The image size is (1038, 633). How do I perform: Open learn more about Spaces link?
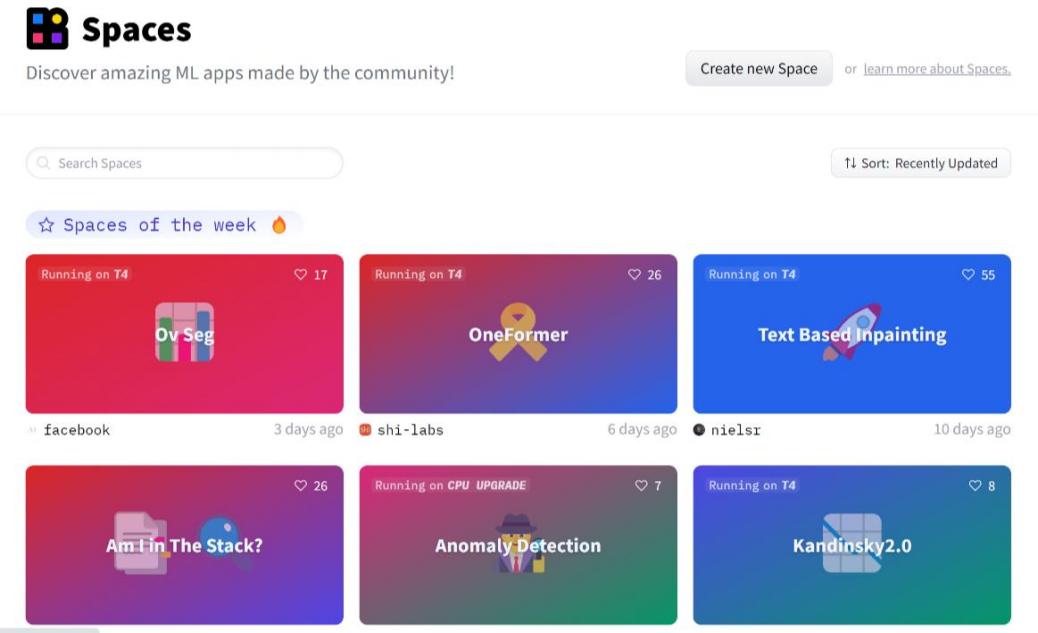(x=937, y=69)
